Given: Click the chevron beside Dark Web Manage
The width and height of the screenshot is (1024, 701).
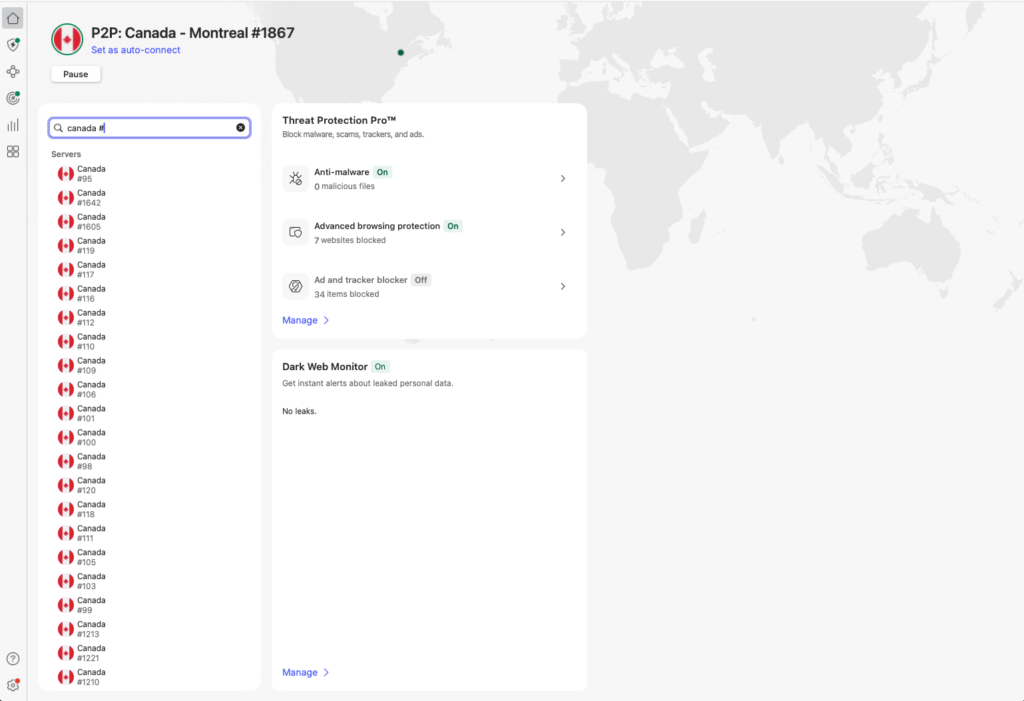Looking at the screenshot, I should [327, 672].
